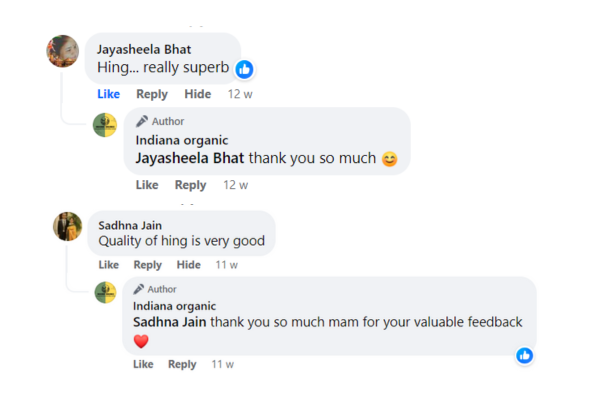Toggle Like on Jayasheela Bhat's comment

point(108,94)
